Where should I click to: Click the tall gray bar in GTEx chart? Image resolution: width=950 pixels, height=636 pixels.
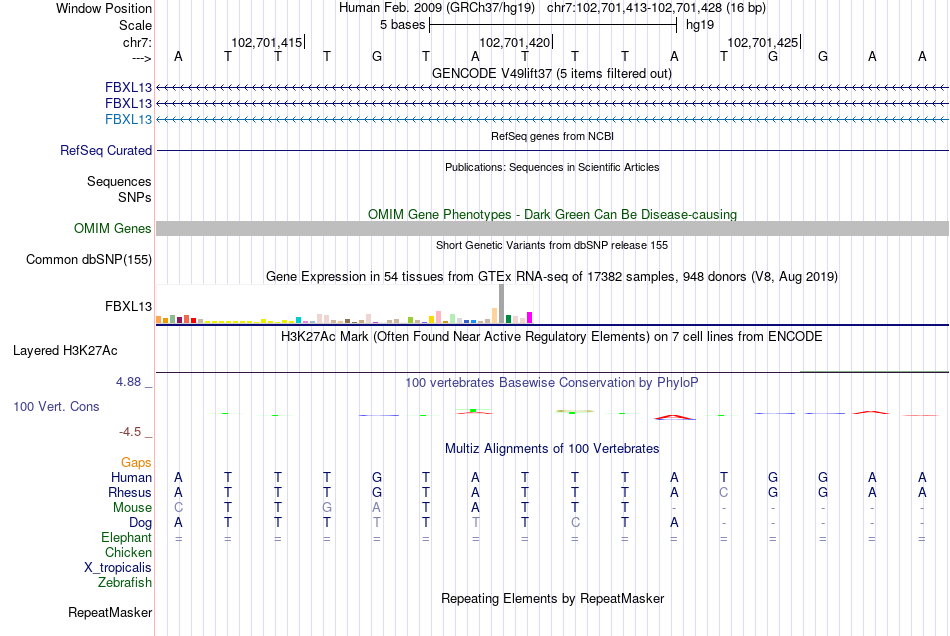[x=502, y=303]
